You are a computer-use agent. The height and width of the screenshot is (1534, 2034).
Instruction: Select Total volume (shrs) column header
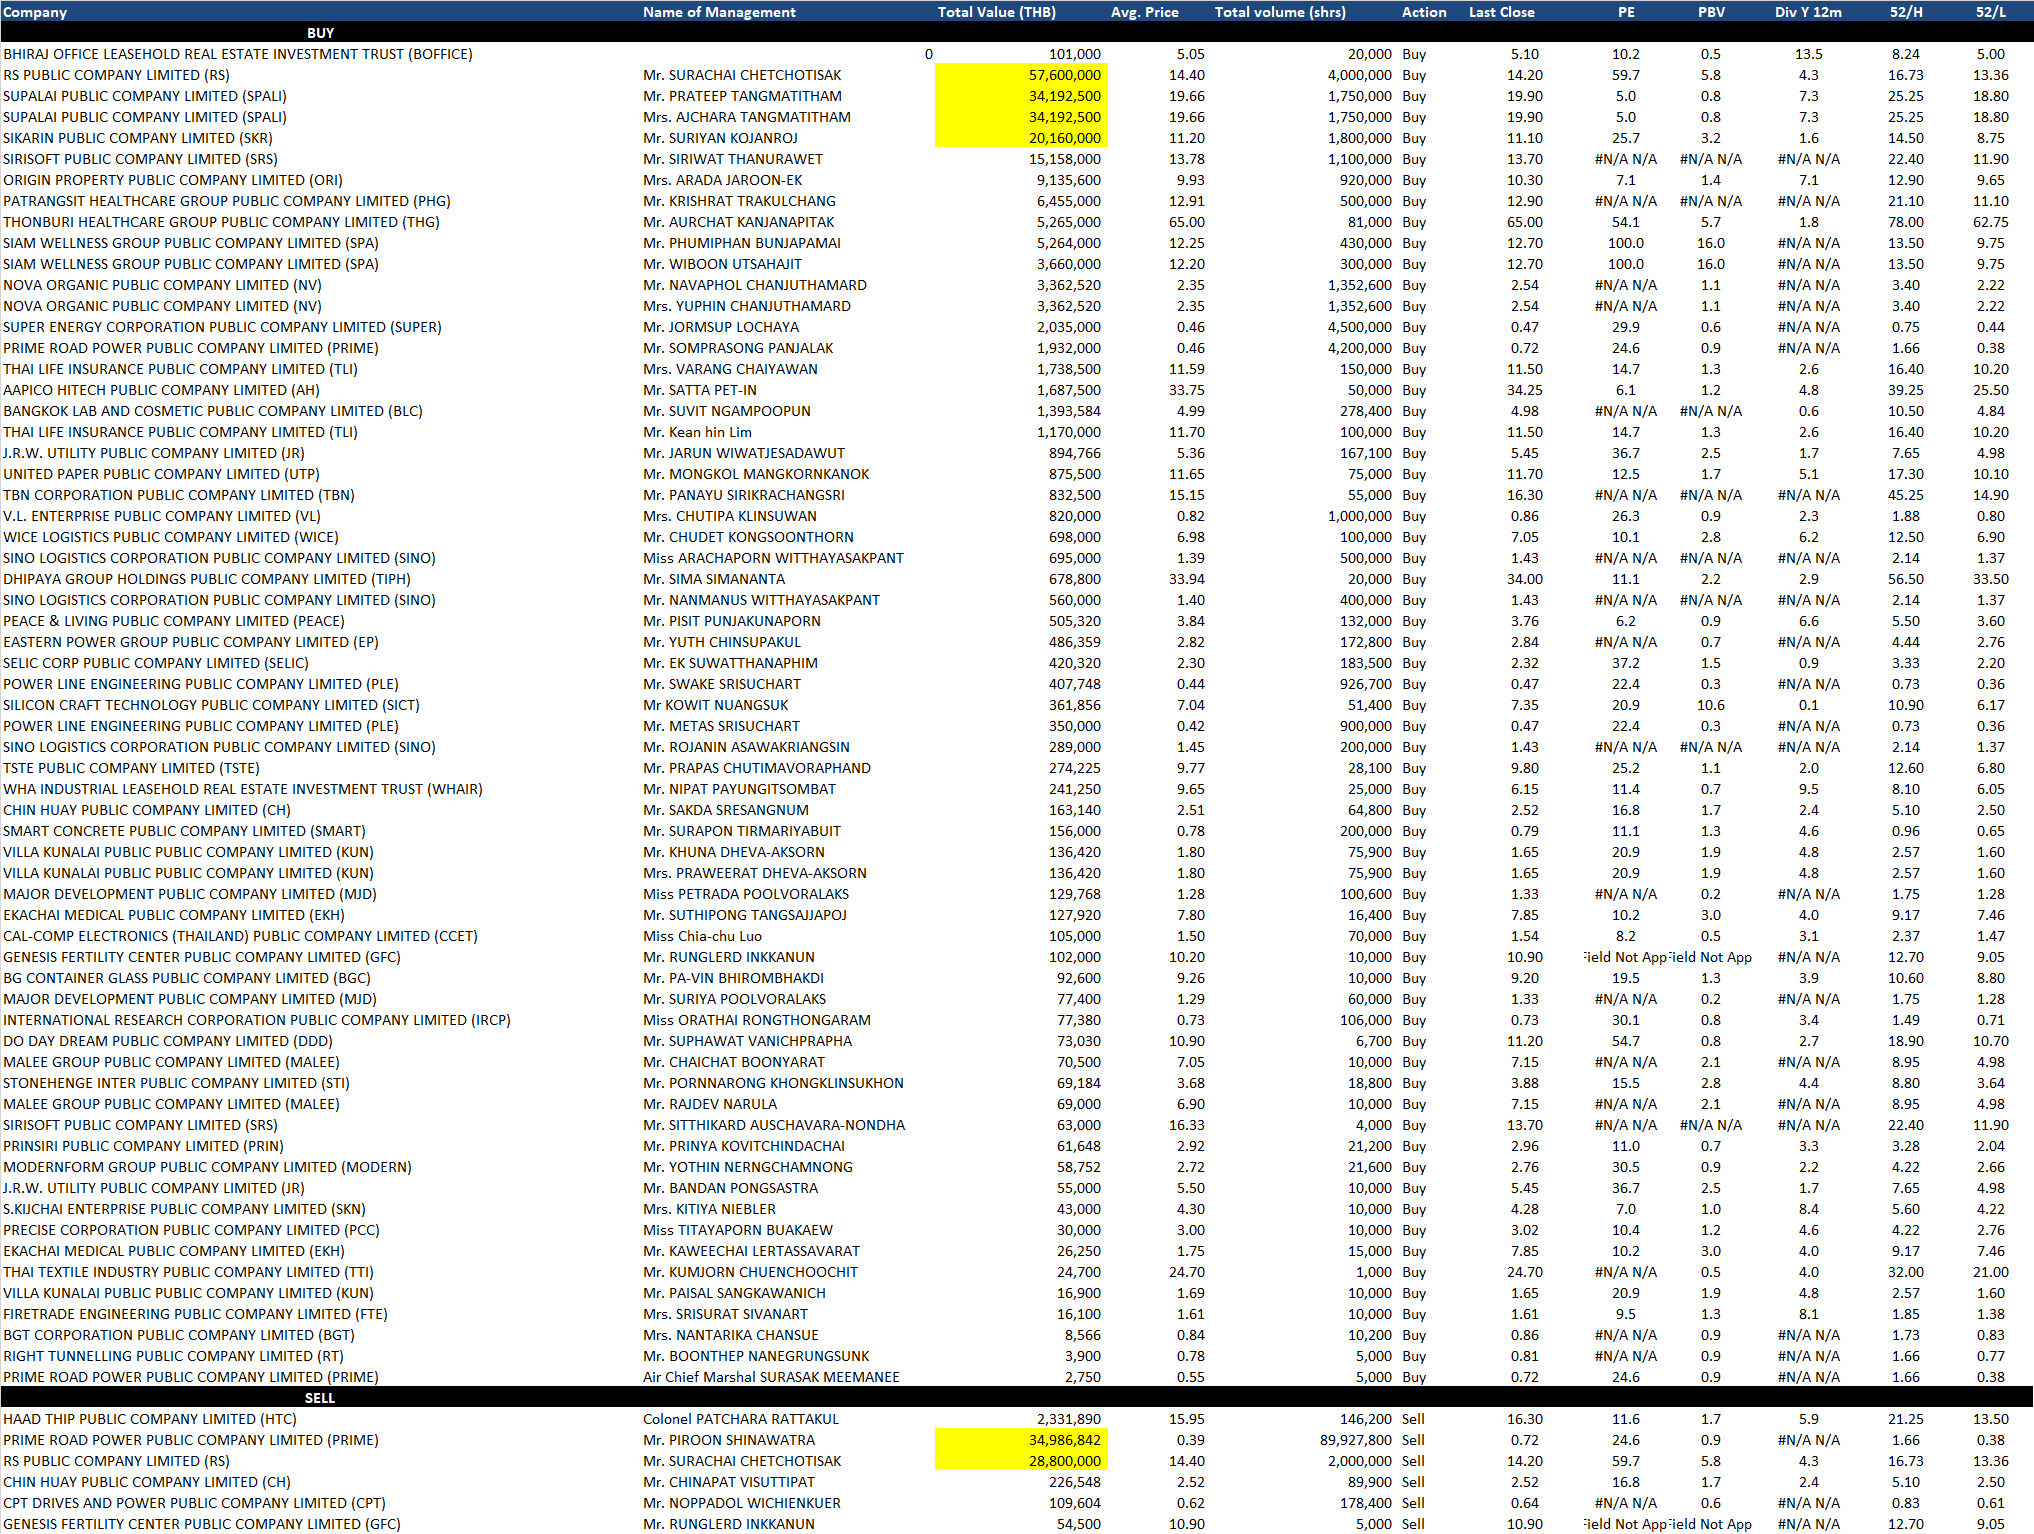pyautogui.click(x=1280, y=12)
